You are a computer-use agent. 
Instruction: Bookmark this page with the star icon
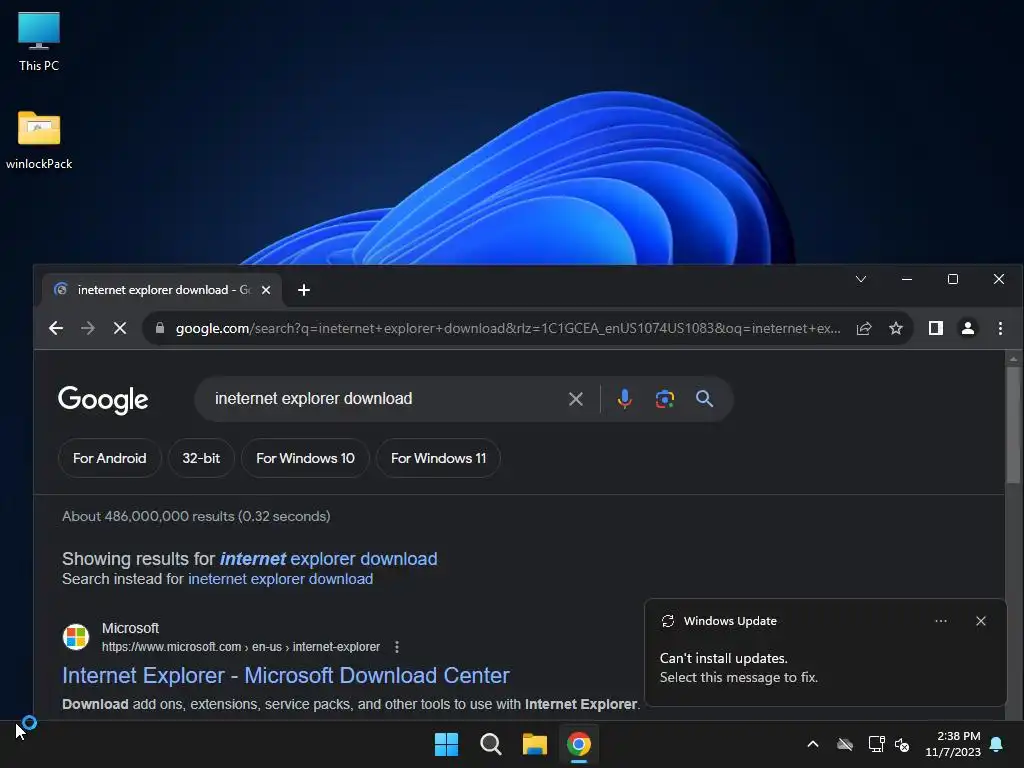(896, 328)
